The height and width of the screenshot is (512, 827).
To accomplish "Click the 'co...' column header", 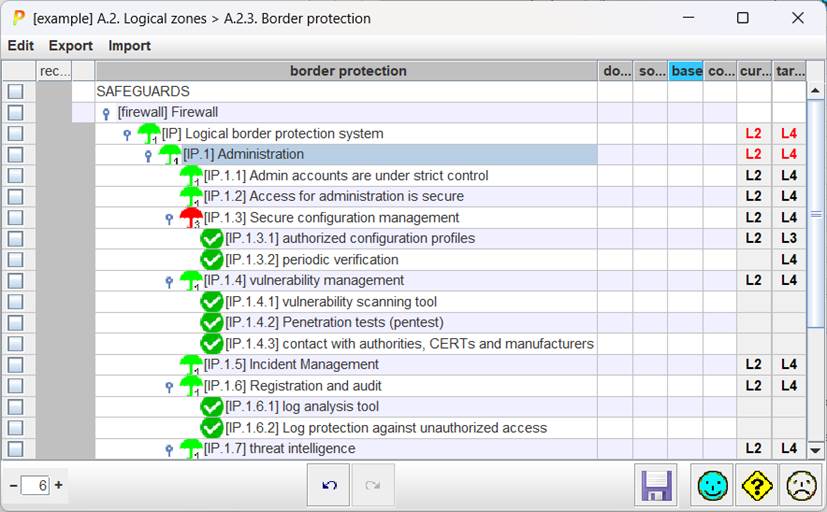I will (720, 71).
